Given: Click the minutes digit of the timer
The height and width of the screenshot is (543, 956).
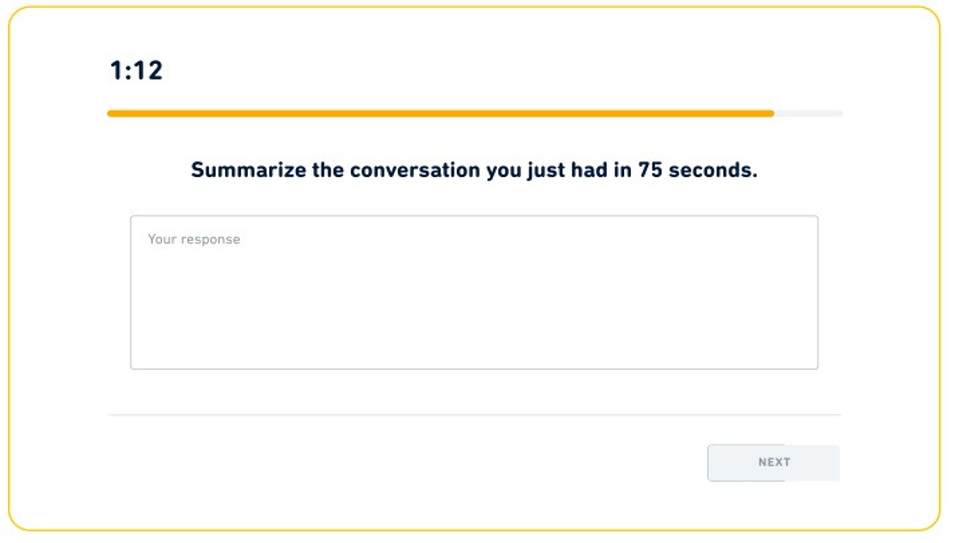Looking at the screenshot, I should pos(116,71).
